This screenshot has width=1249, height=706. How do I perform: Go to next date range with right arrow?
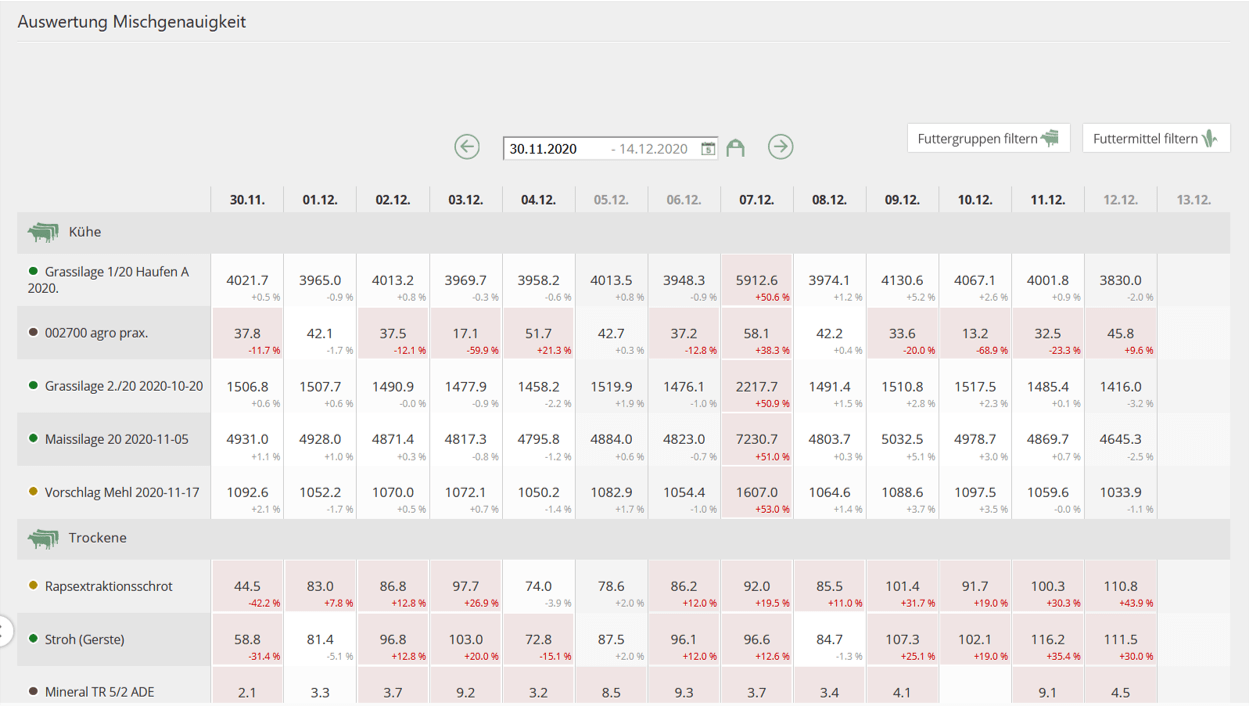[x=780, y=147]
